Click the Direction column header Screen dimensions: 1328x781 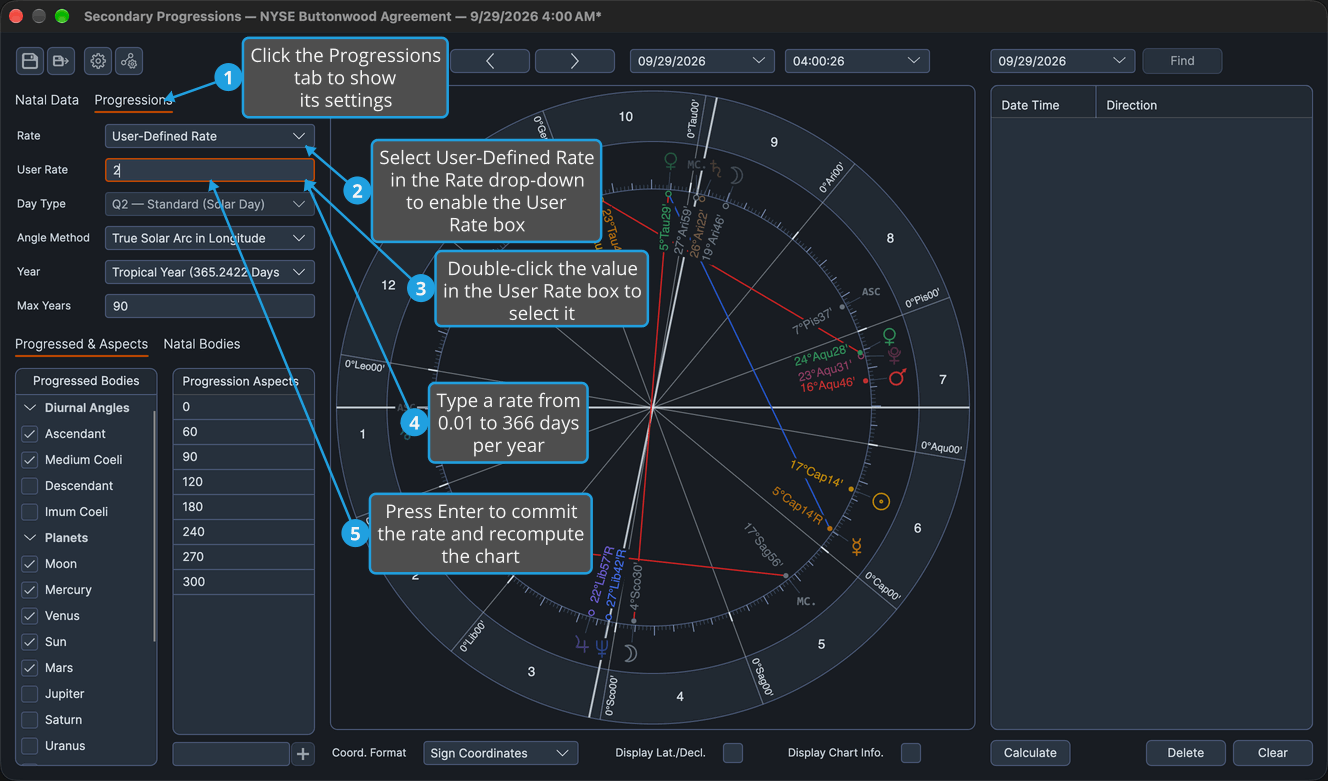1204,105
